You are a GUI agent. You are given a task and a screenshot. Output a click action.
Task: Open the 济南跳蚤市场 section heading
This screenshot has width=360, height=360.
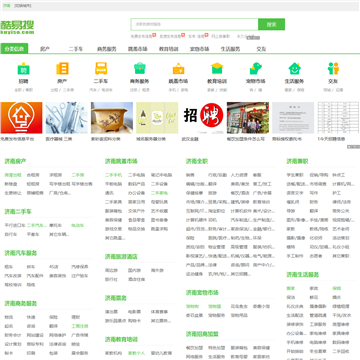click(x=121, y=161)
